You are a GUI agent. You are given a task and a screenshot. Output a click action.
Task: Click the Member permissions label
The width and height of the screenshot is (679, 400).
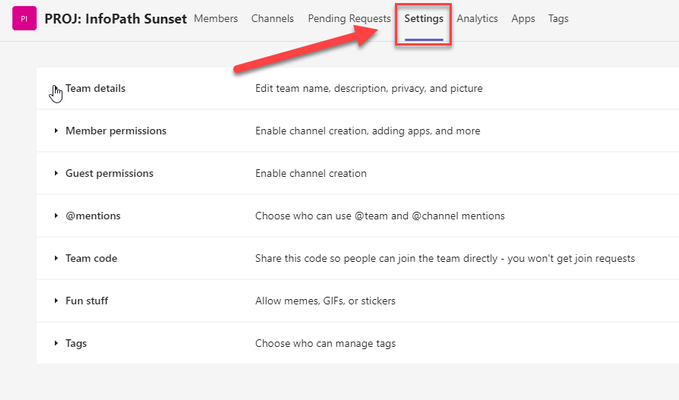(116, 131)
